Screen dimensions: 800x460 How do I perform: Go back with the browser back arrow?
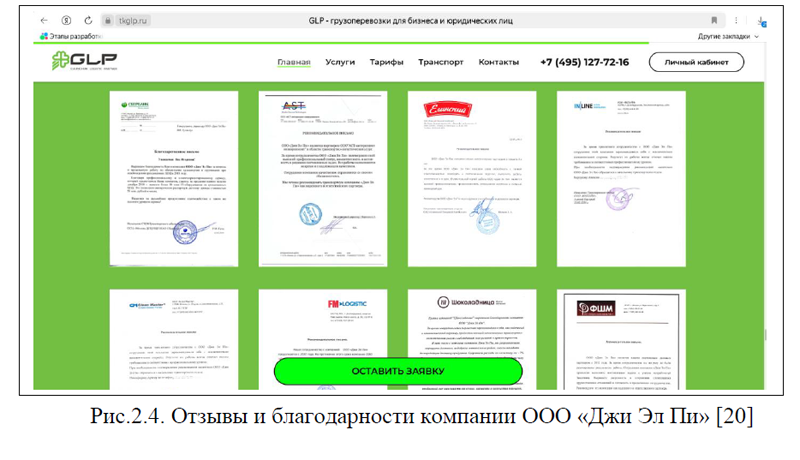click(44, 20)
